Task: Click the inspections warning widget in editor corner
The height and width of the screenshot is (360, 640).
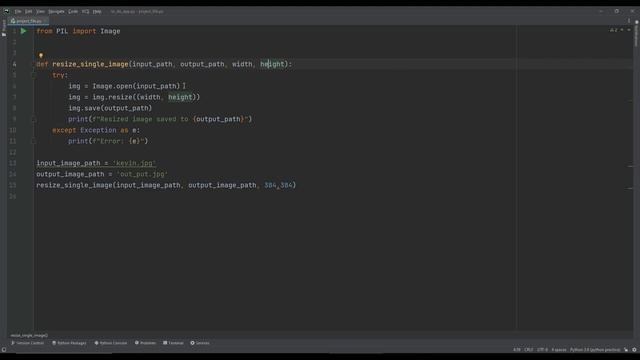Action: coord(613,30)
